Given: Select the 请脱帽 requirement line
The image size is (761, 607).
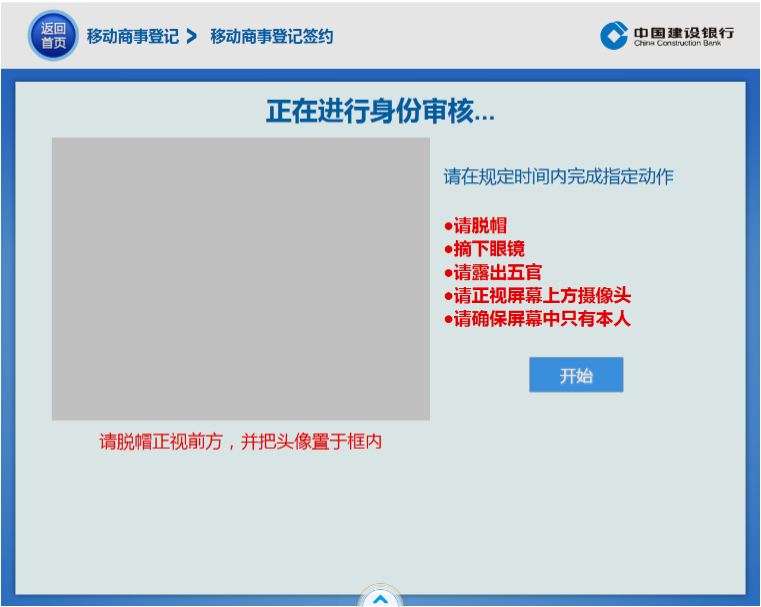Looking at the screenshot, I should click(x=480, y=225).
